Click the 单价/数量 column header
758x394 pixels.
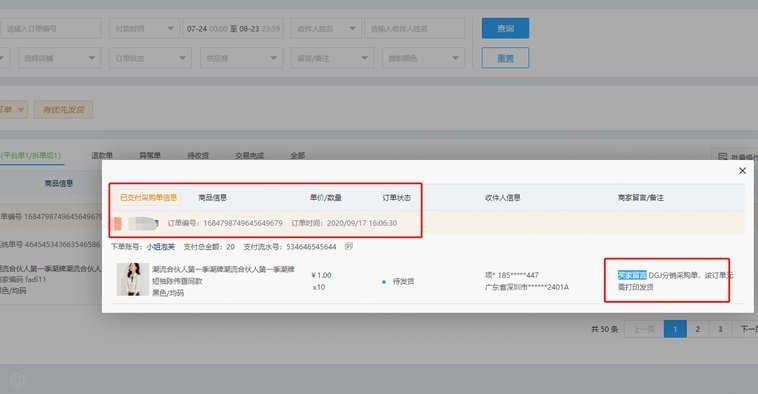(325, 197)
